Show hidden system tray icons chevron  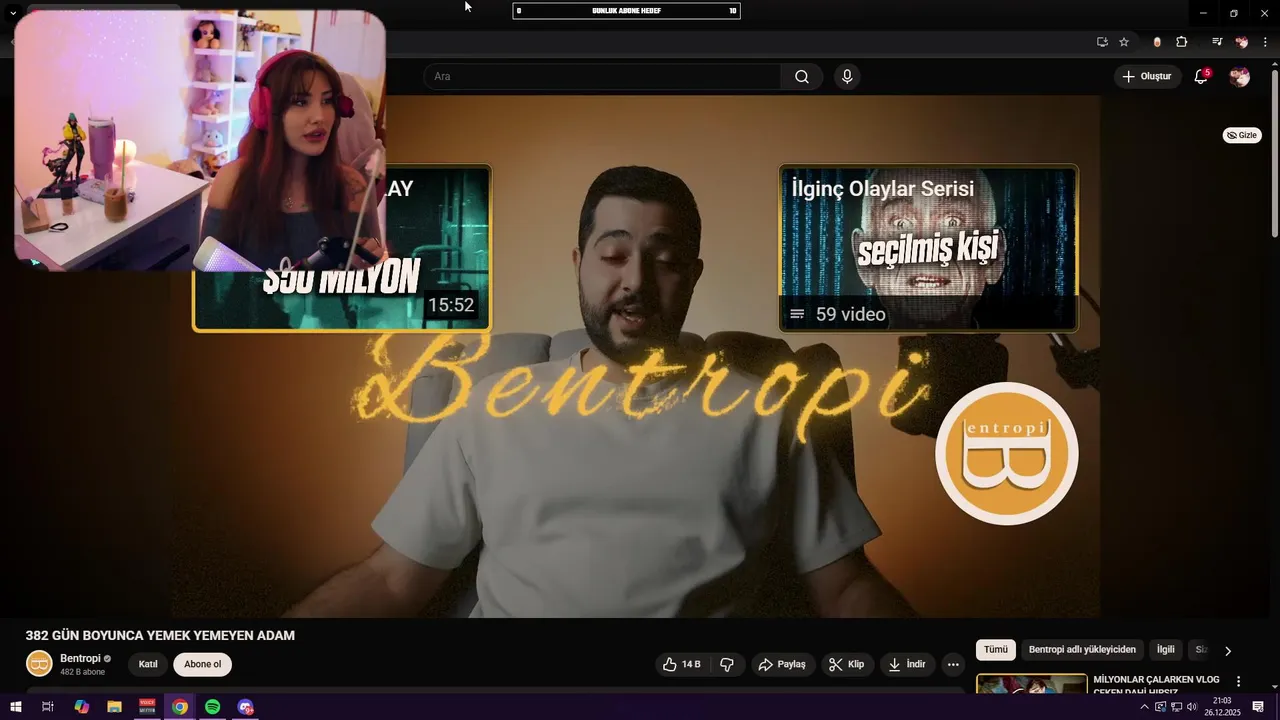coord(1144,707)
